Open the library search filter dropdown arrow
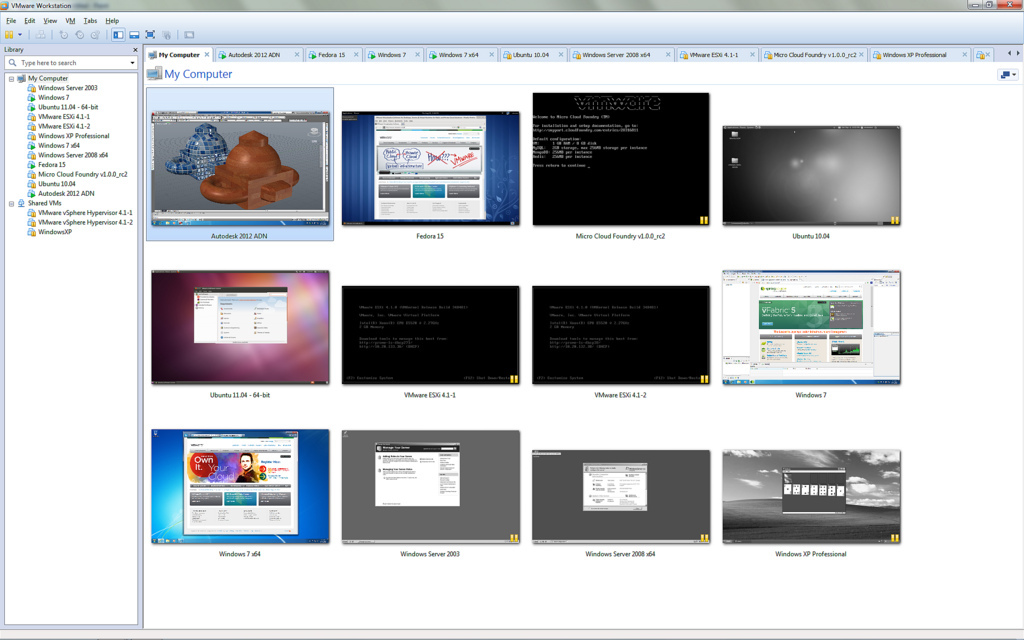The image size is (1024, 640). tap(132, 63)
